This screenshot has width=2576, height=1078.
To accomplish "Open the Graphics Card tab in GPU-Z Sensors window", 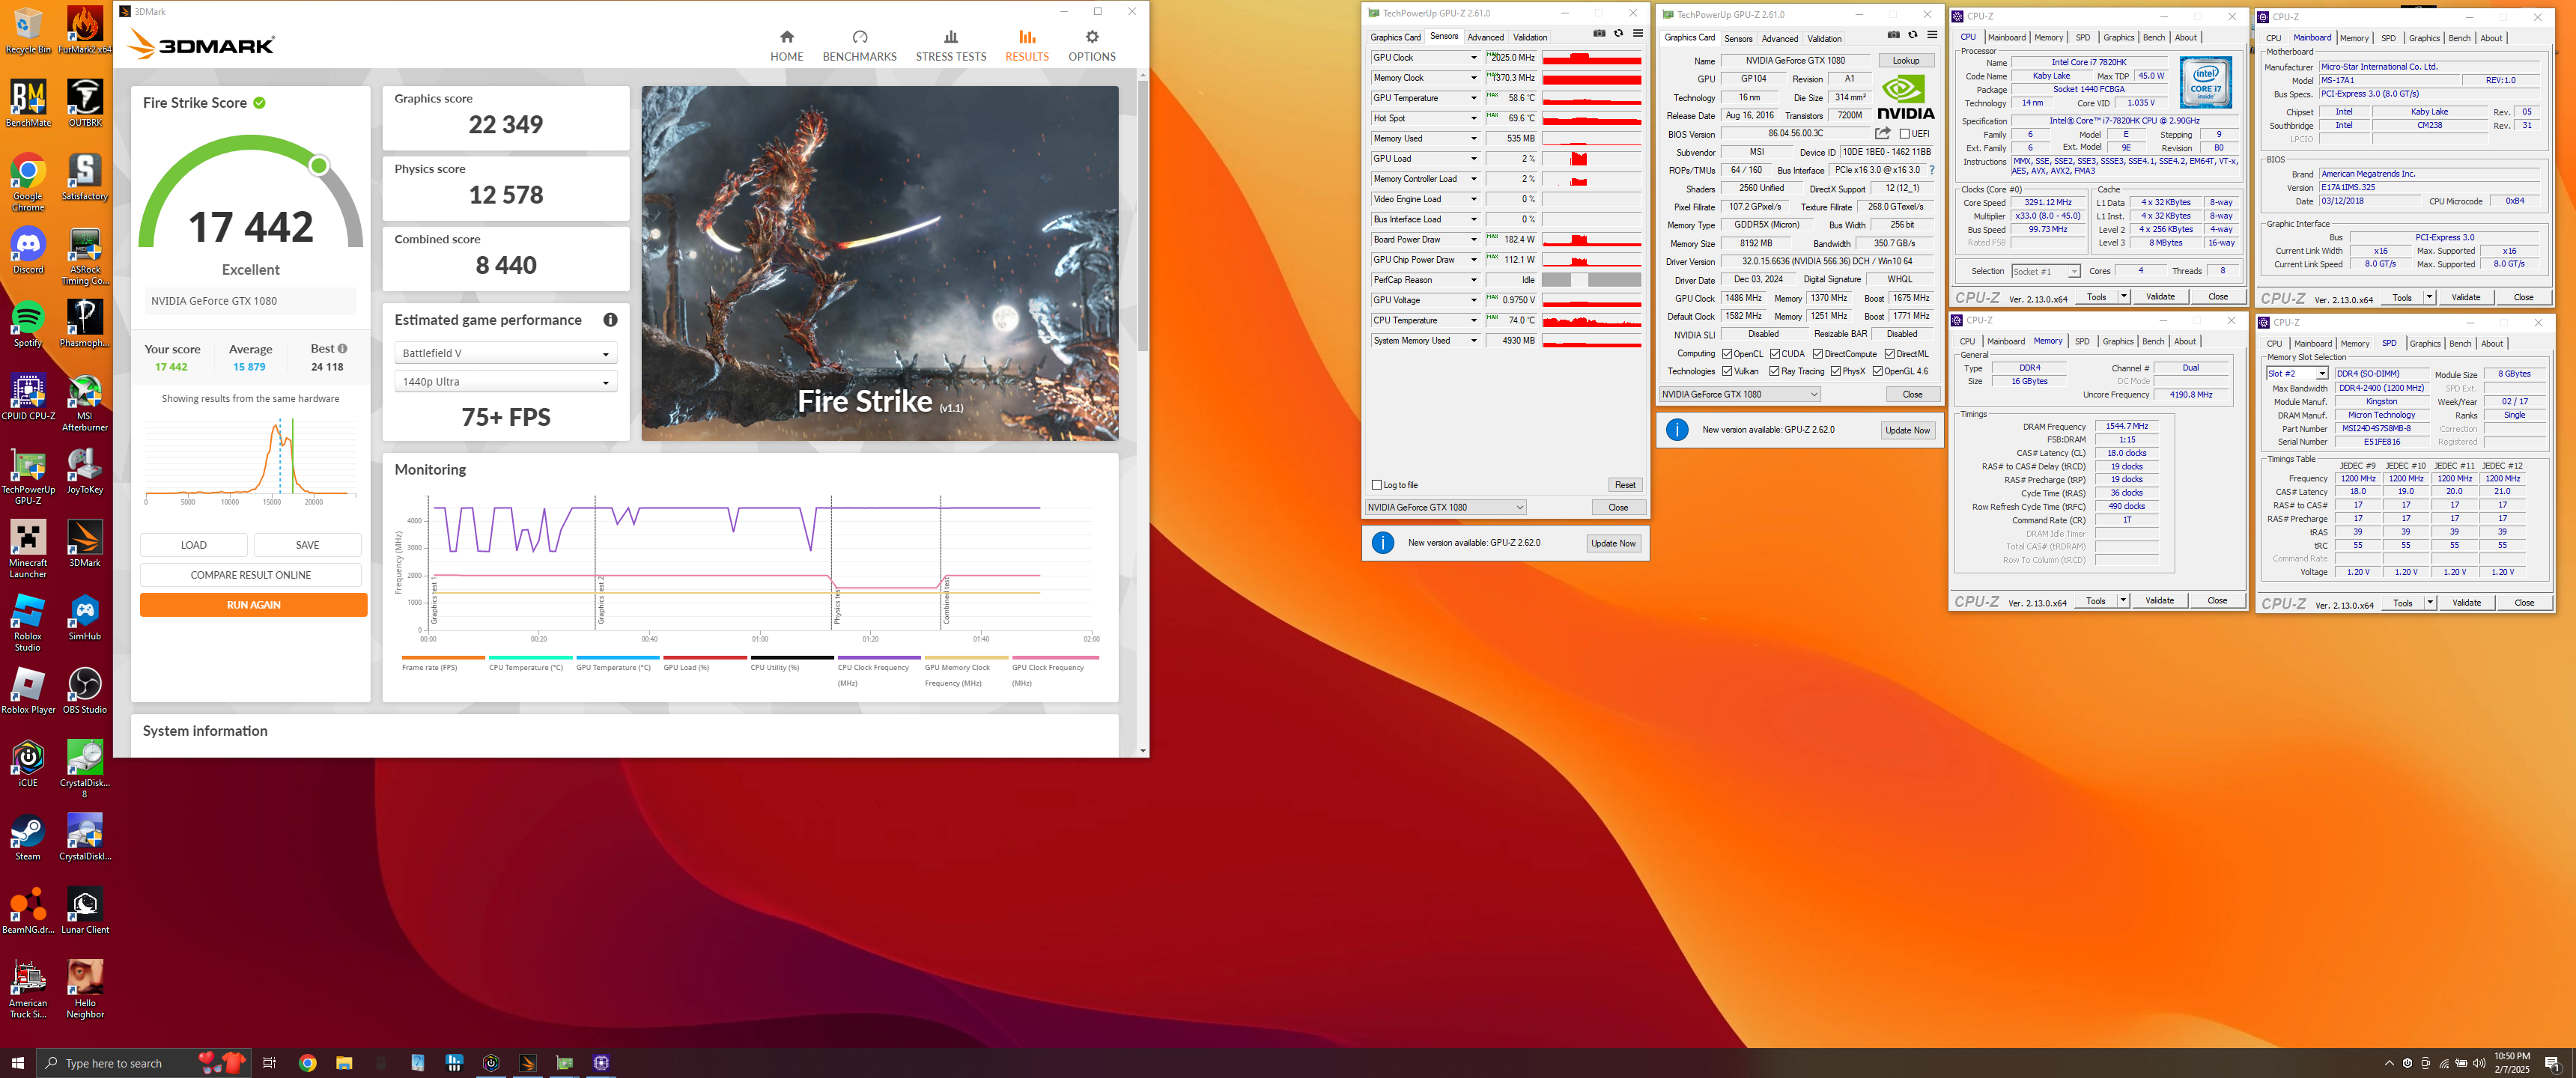I will (x=1394, y=37).
